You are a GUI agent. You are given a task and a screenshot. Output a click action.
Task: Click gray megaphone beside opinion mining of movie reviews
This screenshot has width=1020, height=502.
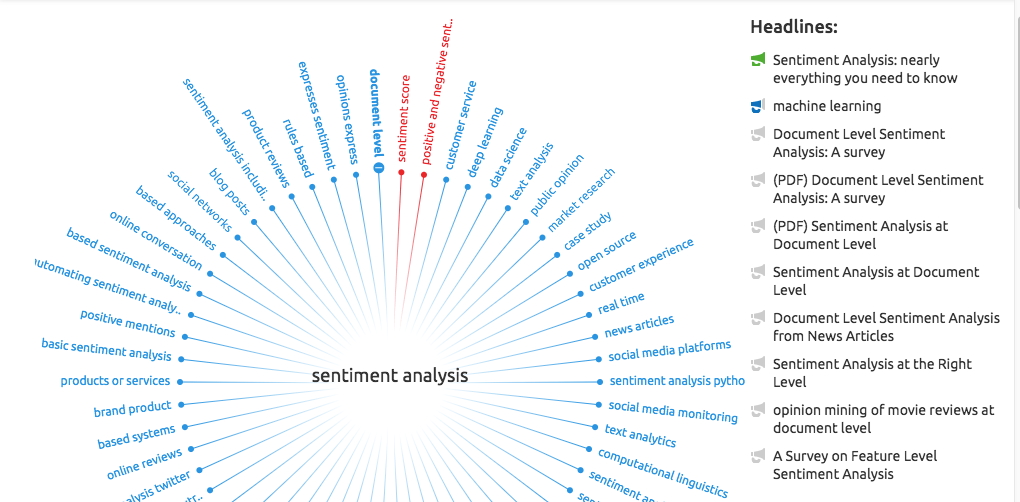pyautogui.click(x=758, y=411)
